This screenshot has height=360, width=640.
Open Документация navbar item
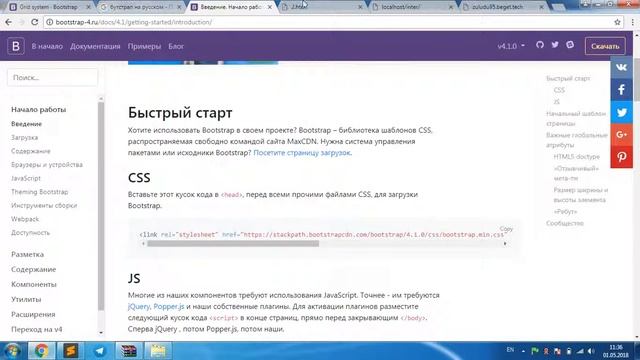pos(95,46)
